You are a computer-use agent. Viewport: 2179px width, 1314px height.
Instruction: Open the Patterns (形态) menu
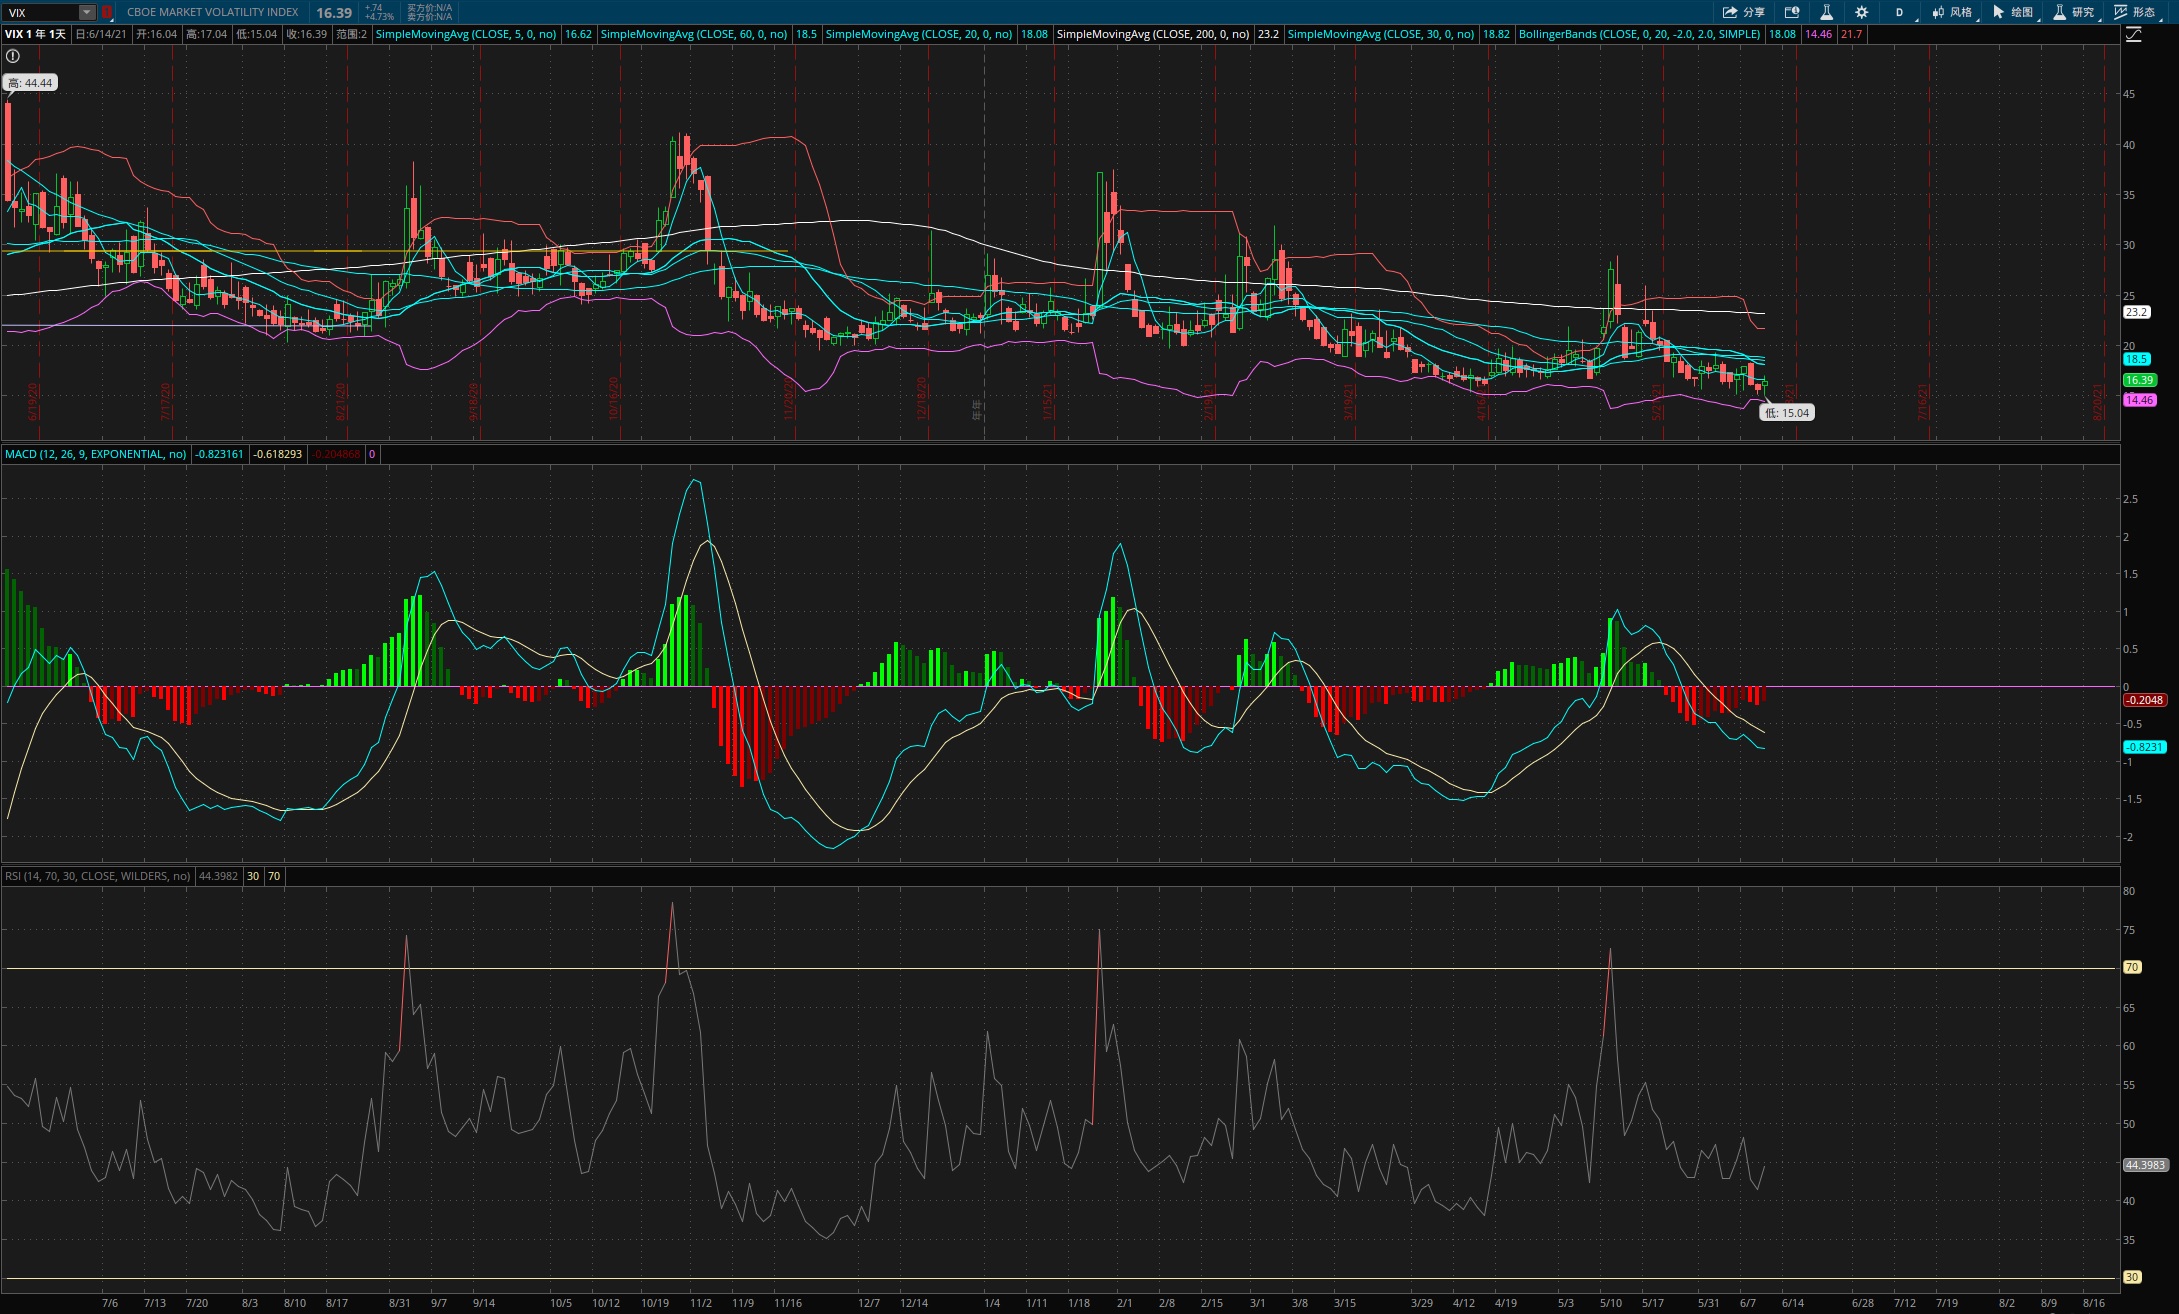(2134, 12)
